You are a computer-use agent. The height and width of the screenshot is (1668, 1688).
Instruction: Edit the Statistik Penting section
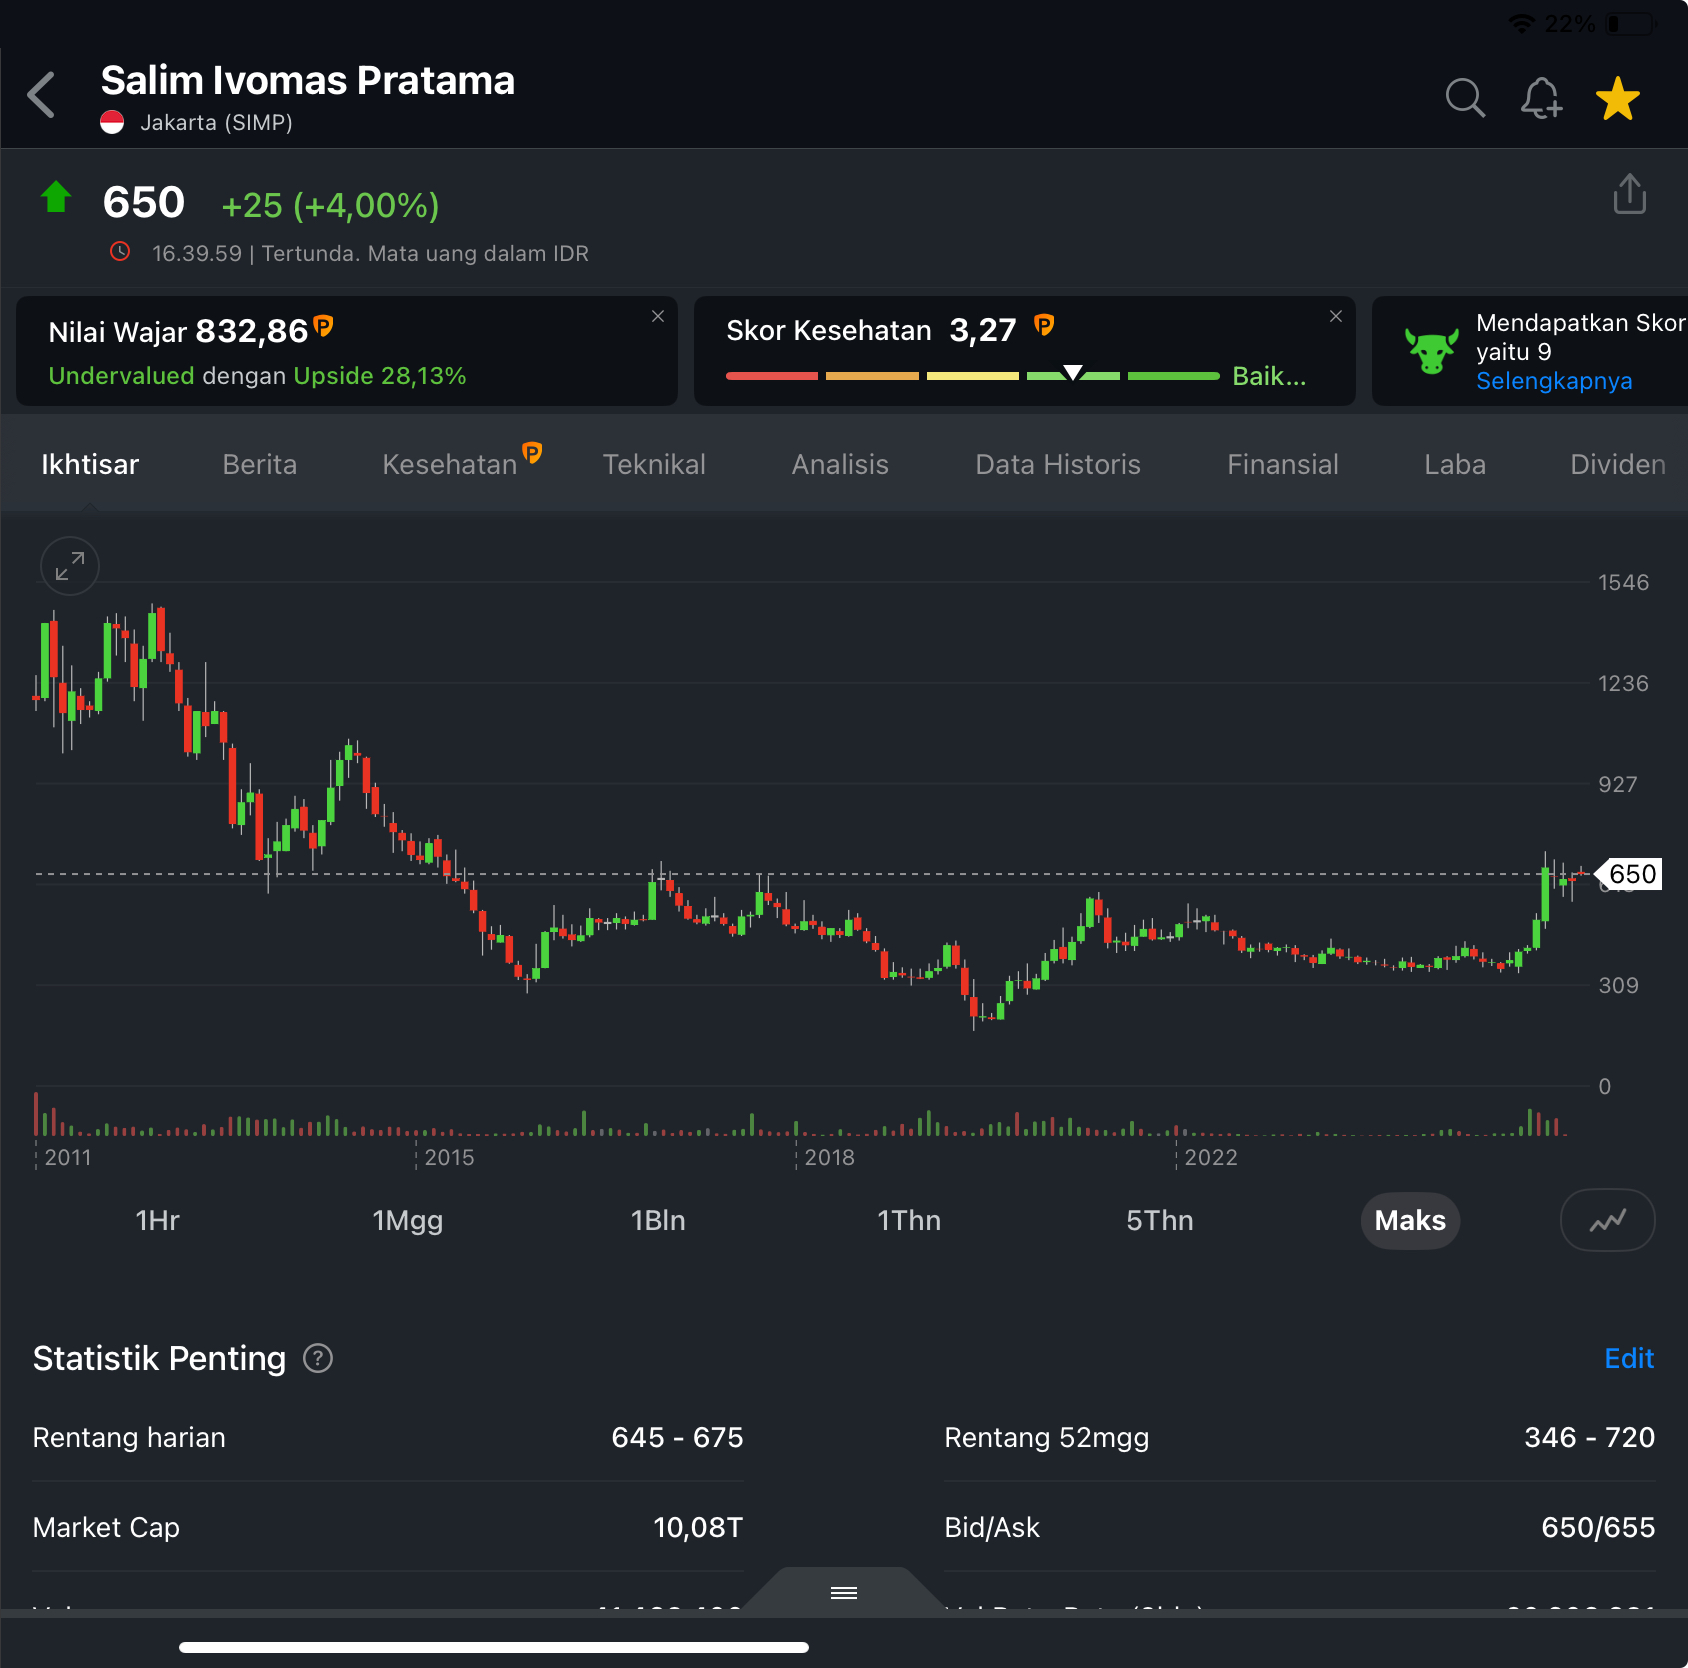pos(1628,1358)
